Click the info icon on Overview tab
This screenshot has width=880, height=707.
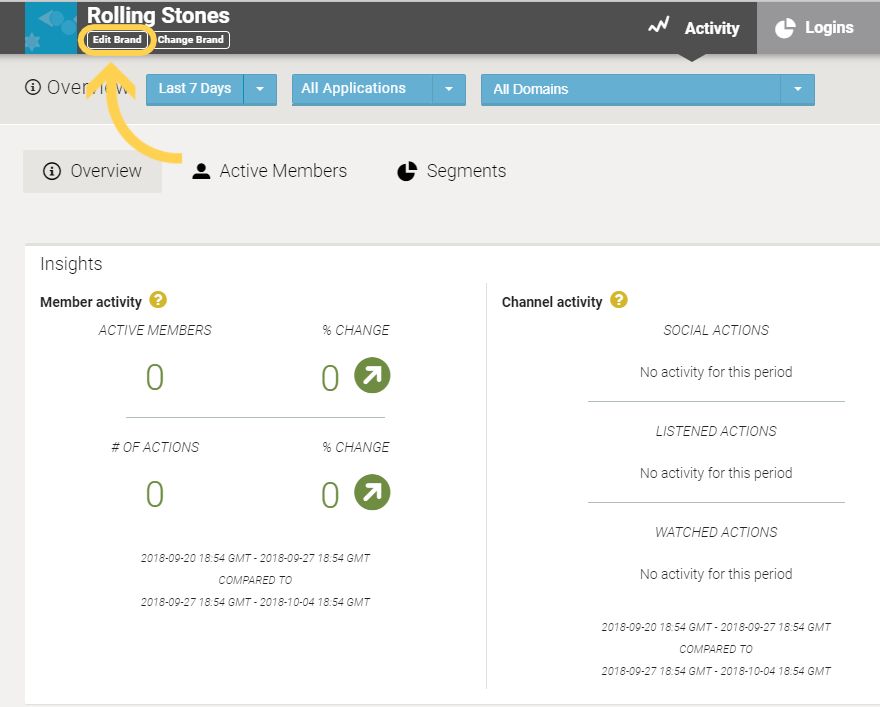(52, 171)
